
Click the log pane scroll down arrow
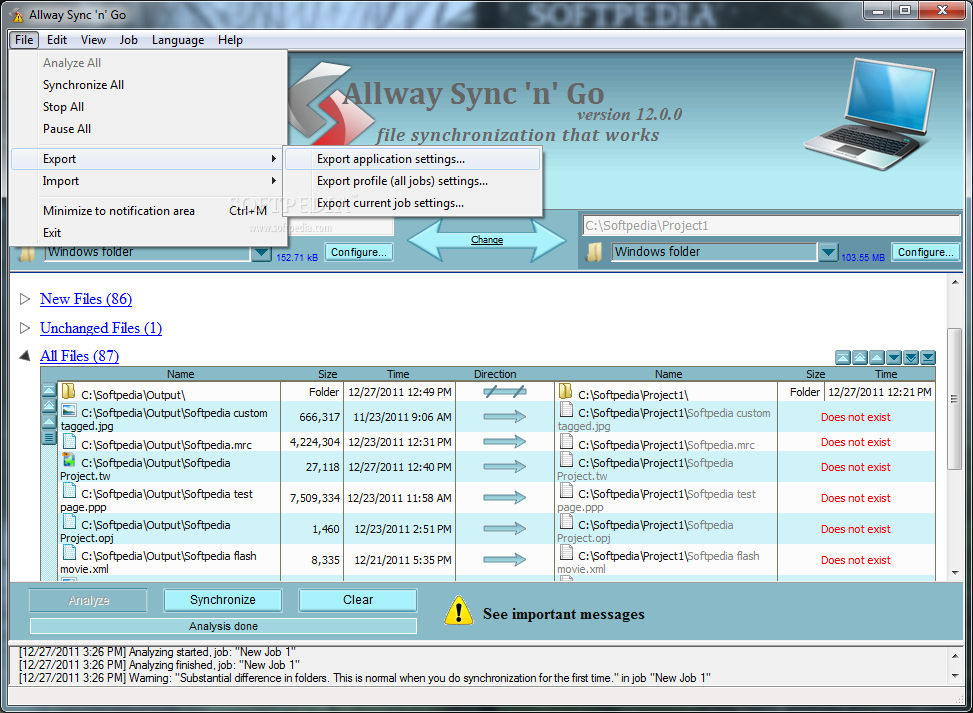[x=954, y=676]
